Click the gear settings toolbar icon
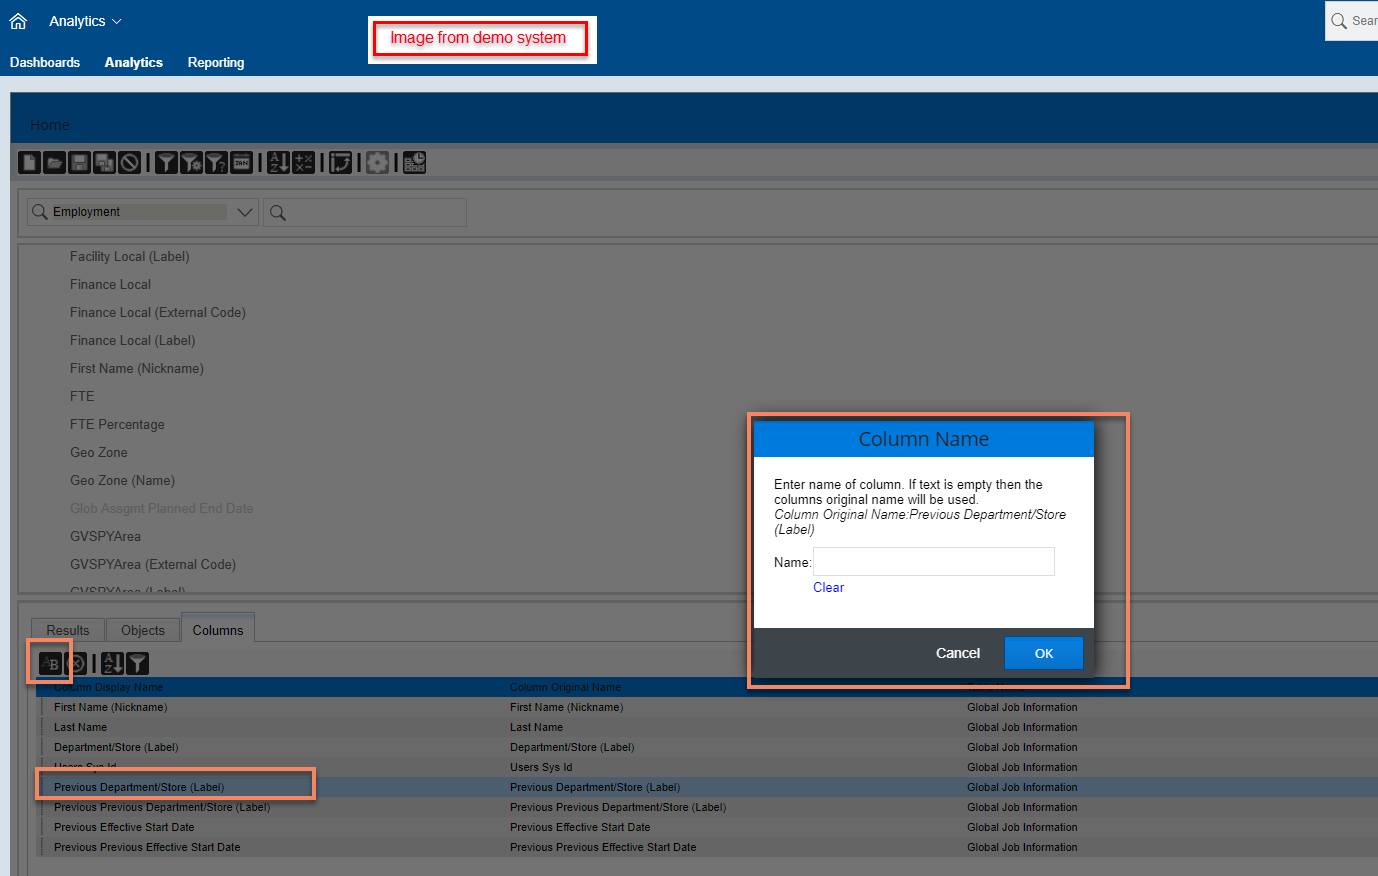Image resolution: width=1378 pixels, height=876 pixels. (377, 162)
